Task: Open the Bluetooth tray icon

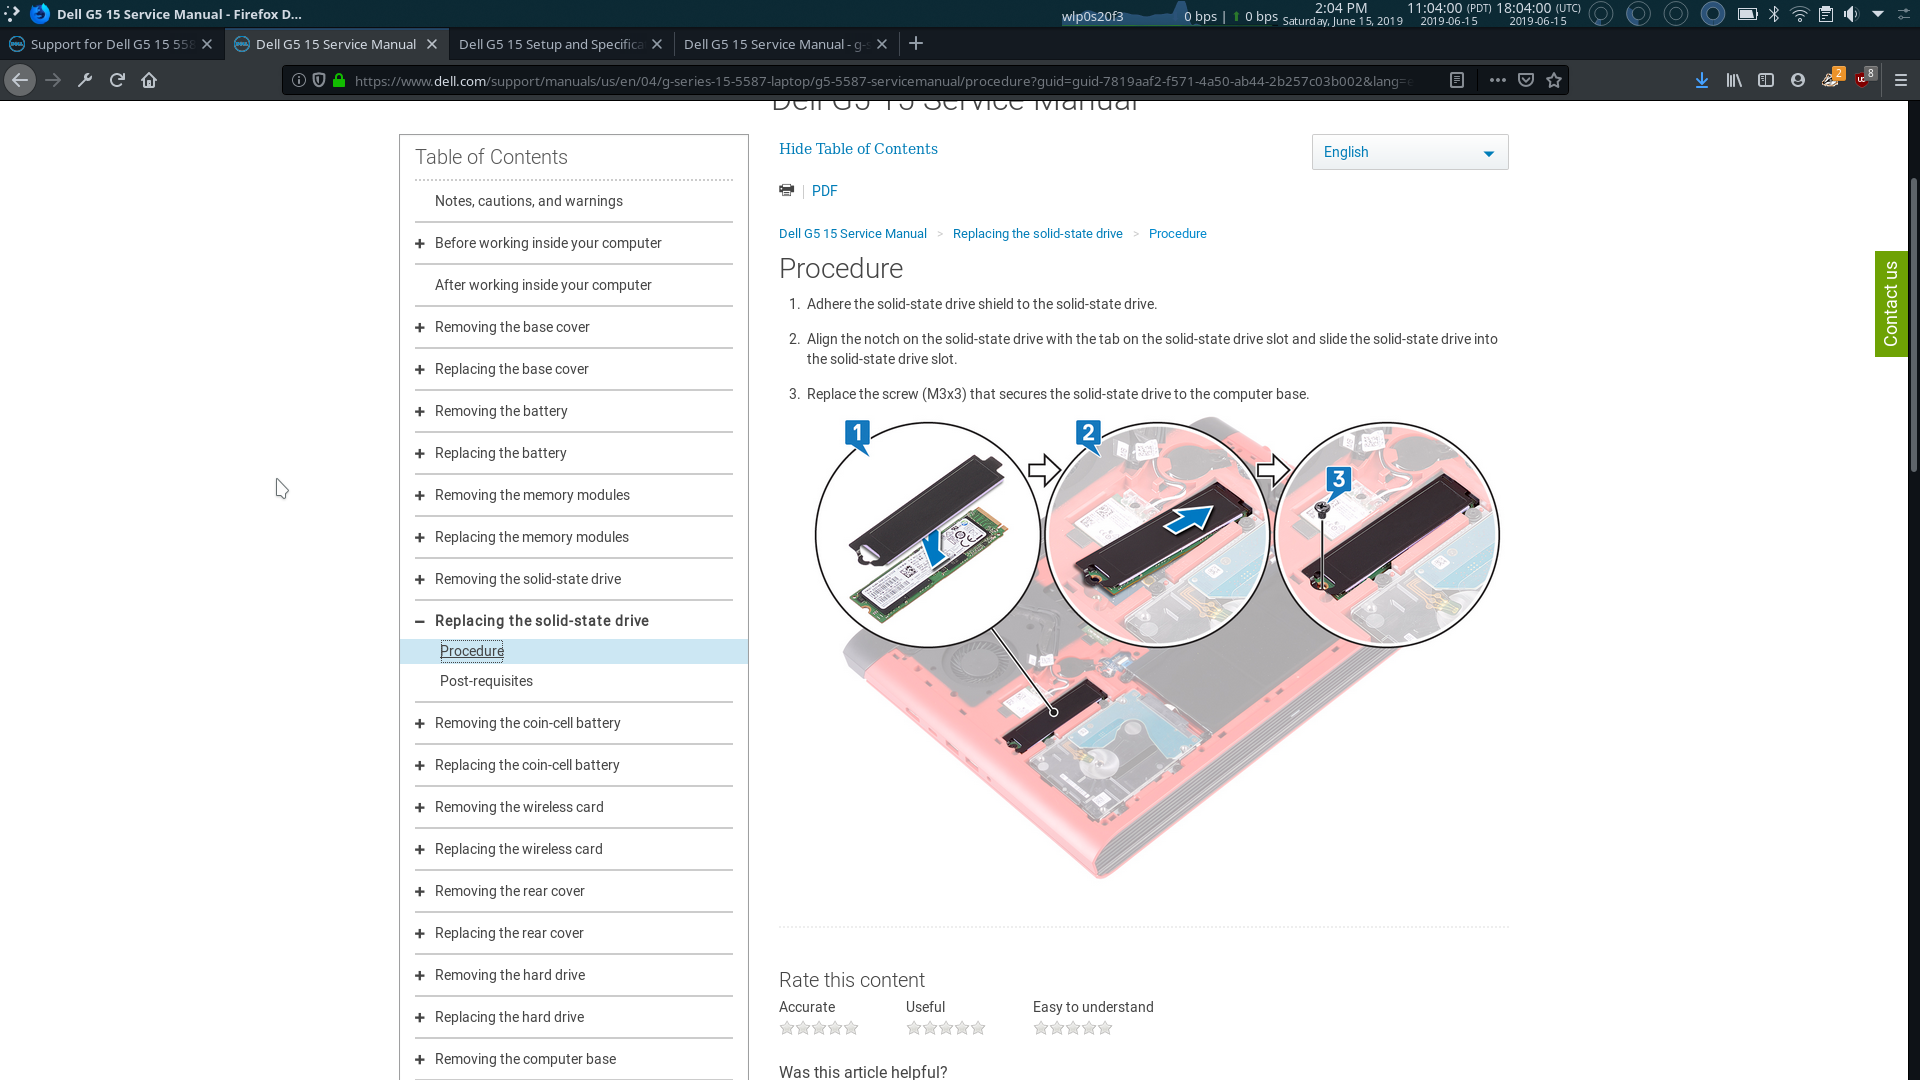Action: pyautogui.click(x=1774, y=14)
